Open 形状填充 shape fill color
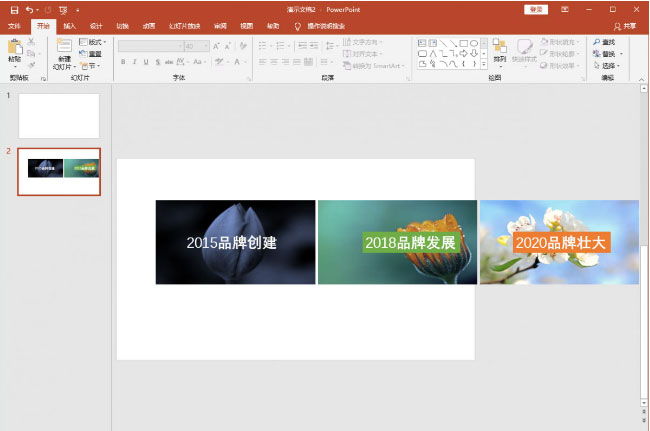 point(559,42)
